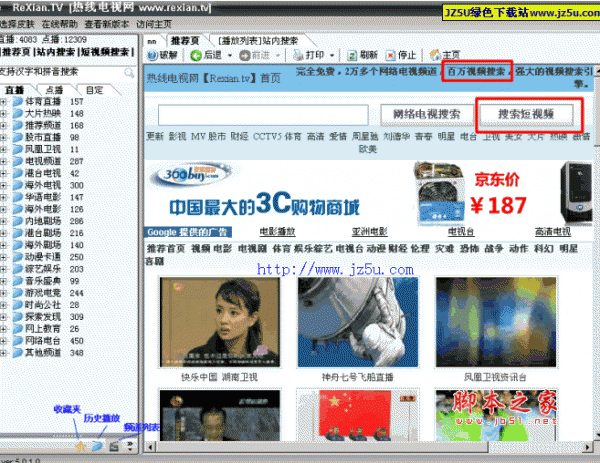Click the stop (停止) toolbar icon
This screenshot has width=600, height=463.
[390, 55]
